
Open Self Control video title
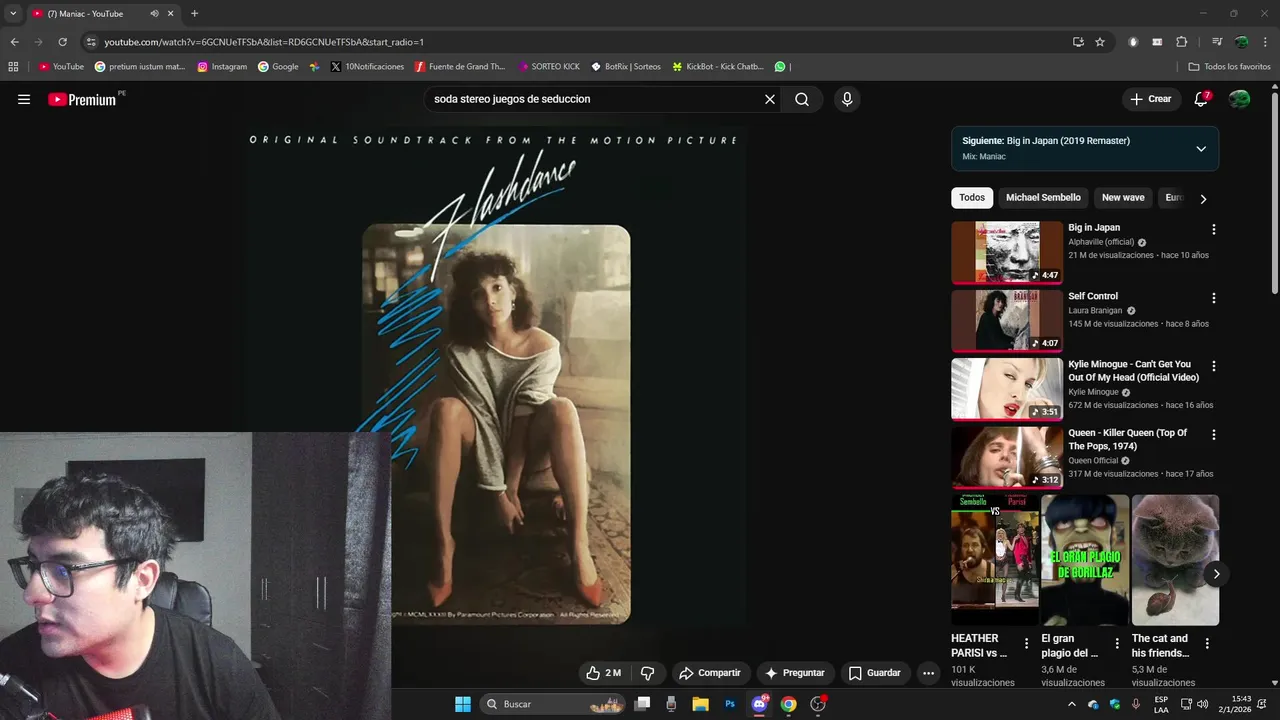[1093, 296]
